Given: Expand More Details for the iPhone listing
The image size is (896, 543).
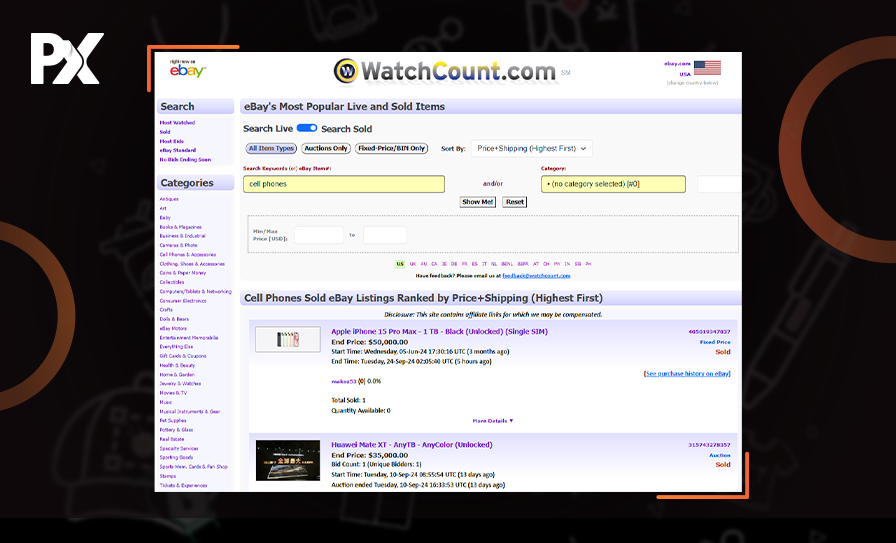Looking at the screenshot, I should click(493, 421).
